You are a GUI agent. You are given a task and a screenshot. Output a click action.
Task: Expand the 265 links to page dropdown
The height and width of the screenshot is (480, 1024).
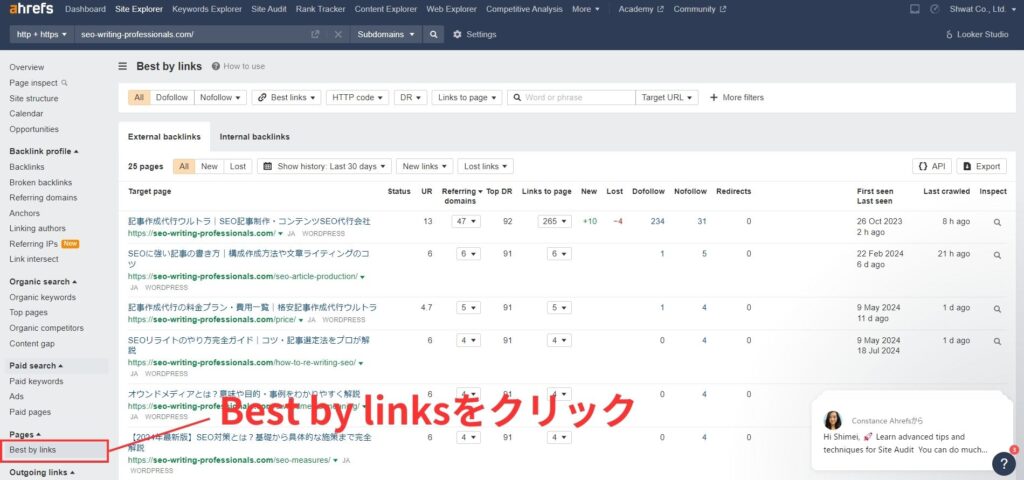point(554,221)
